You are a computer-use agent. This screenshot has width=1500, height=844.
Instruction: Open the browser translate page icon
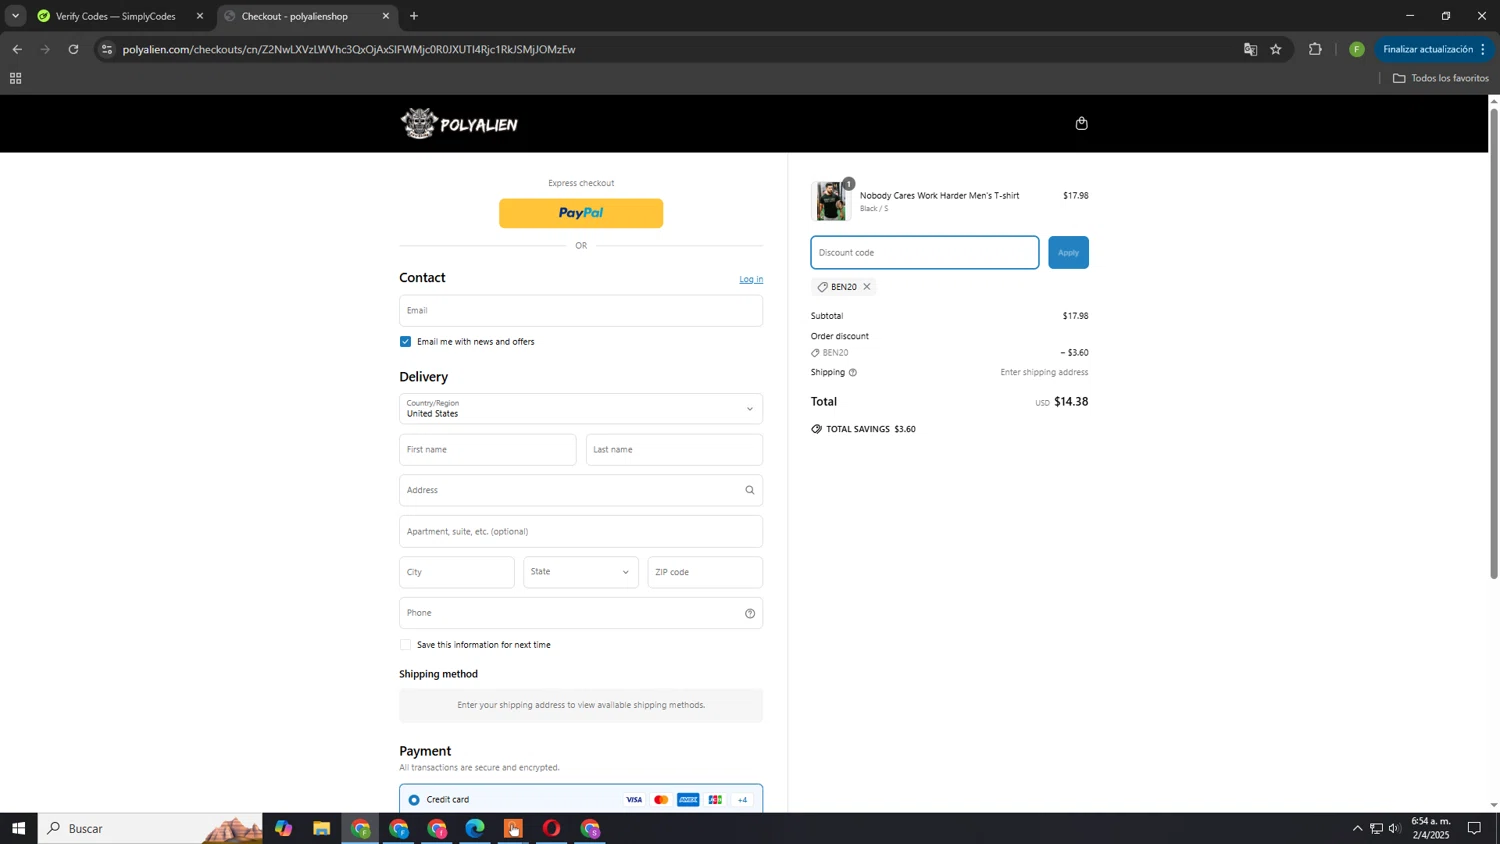coord(1250,49)
